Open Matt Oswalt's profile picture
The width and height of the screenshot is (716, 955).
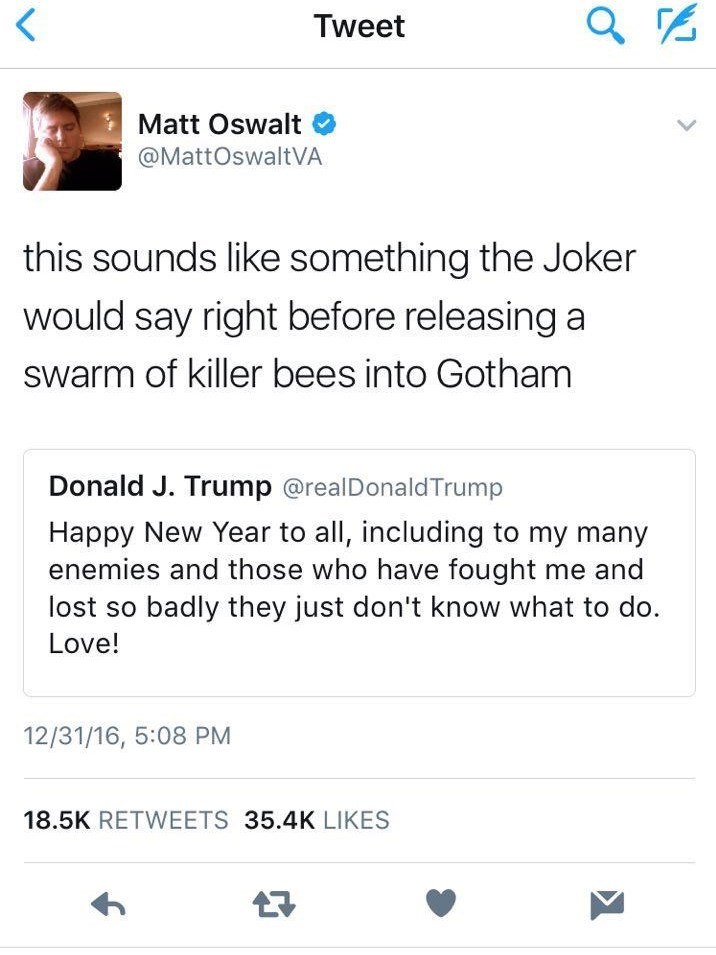(72, 141)
